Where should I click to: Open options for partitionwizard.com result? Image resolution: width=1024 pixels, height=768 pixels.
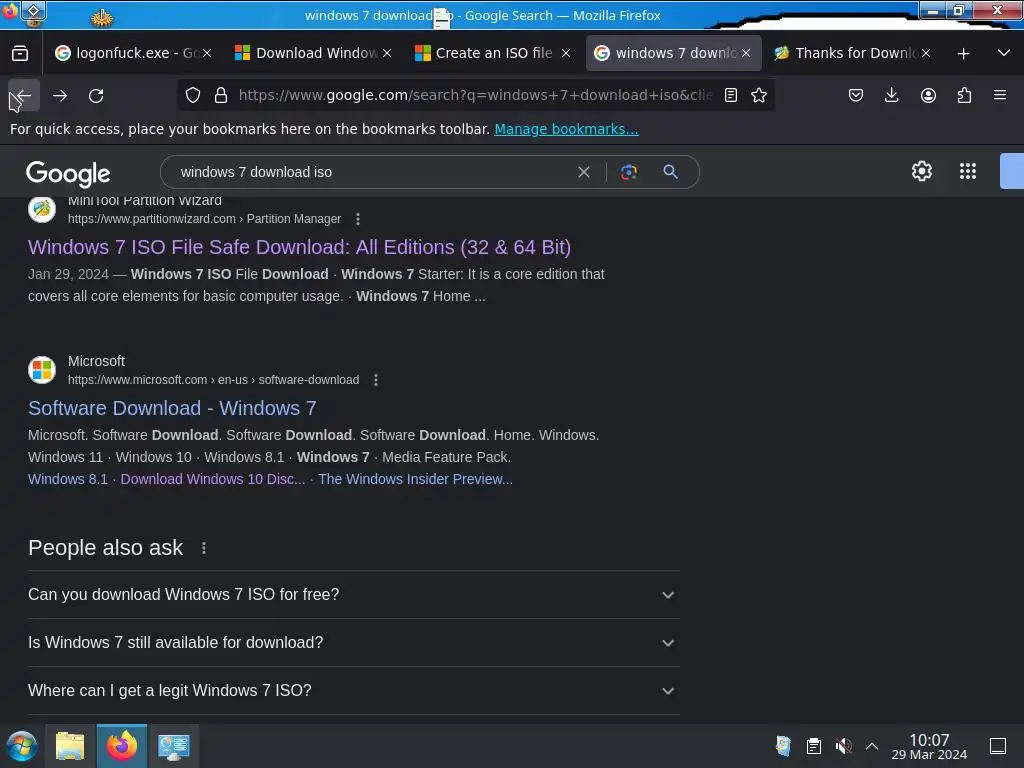point(358,219)
